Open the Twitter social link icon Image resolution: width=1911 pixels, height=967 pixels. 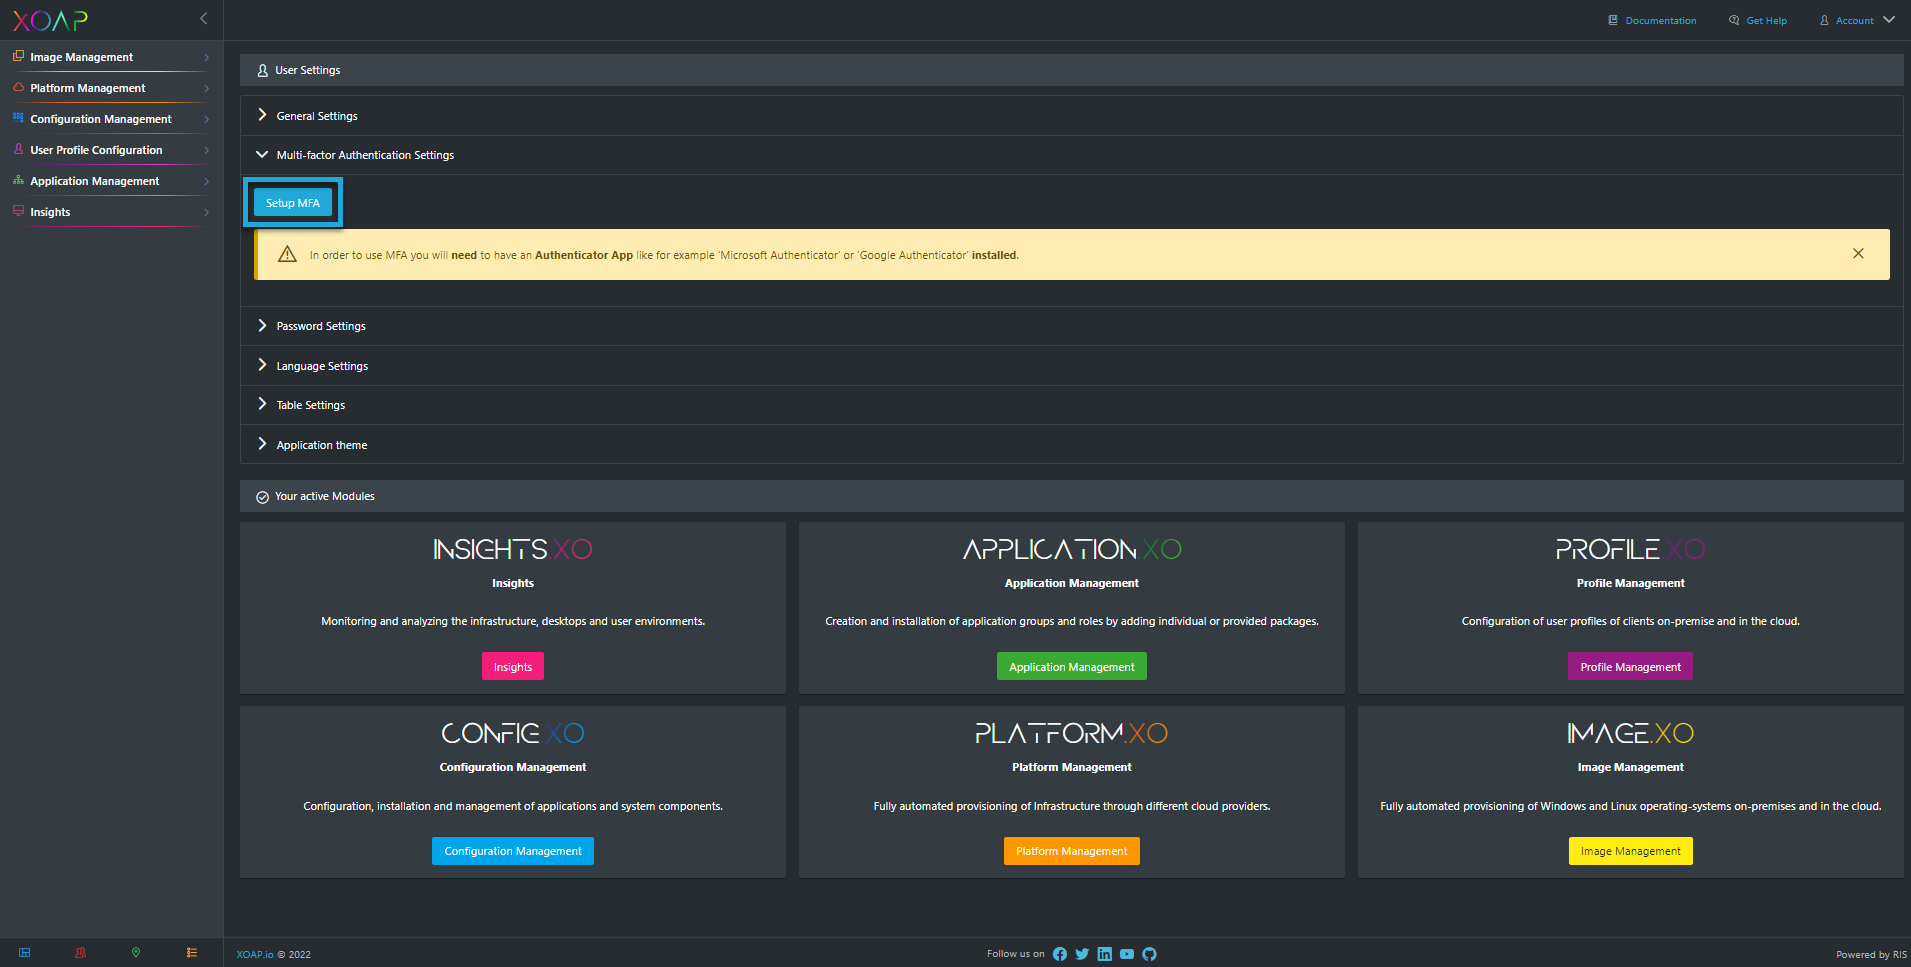pyautogui.click(x=1082, y=954)
